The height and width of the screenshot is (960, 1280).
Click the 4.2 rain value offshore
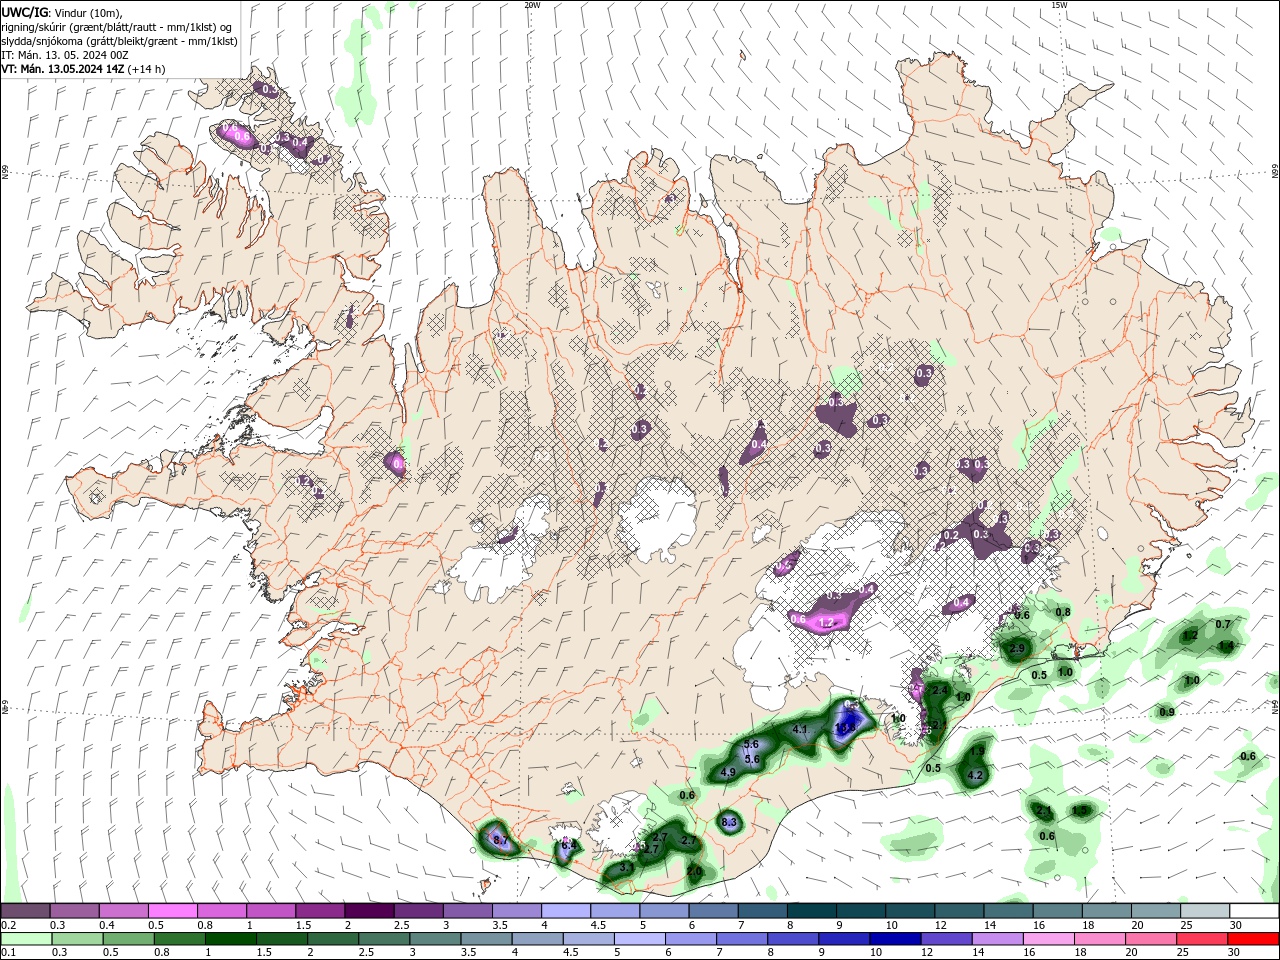976,775
